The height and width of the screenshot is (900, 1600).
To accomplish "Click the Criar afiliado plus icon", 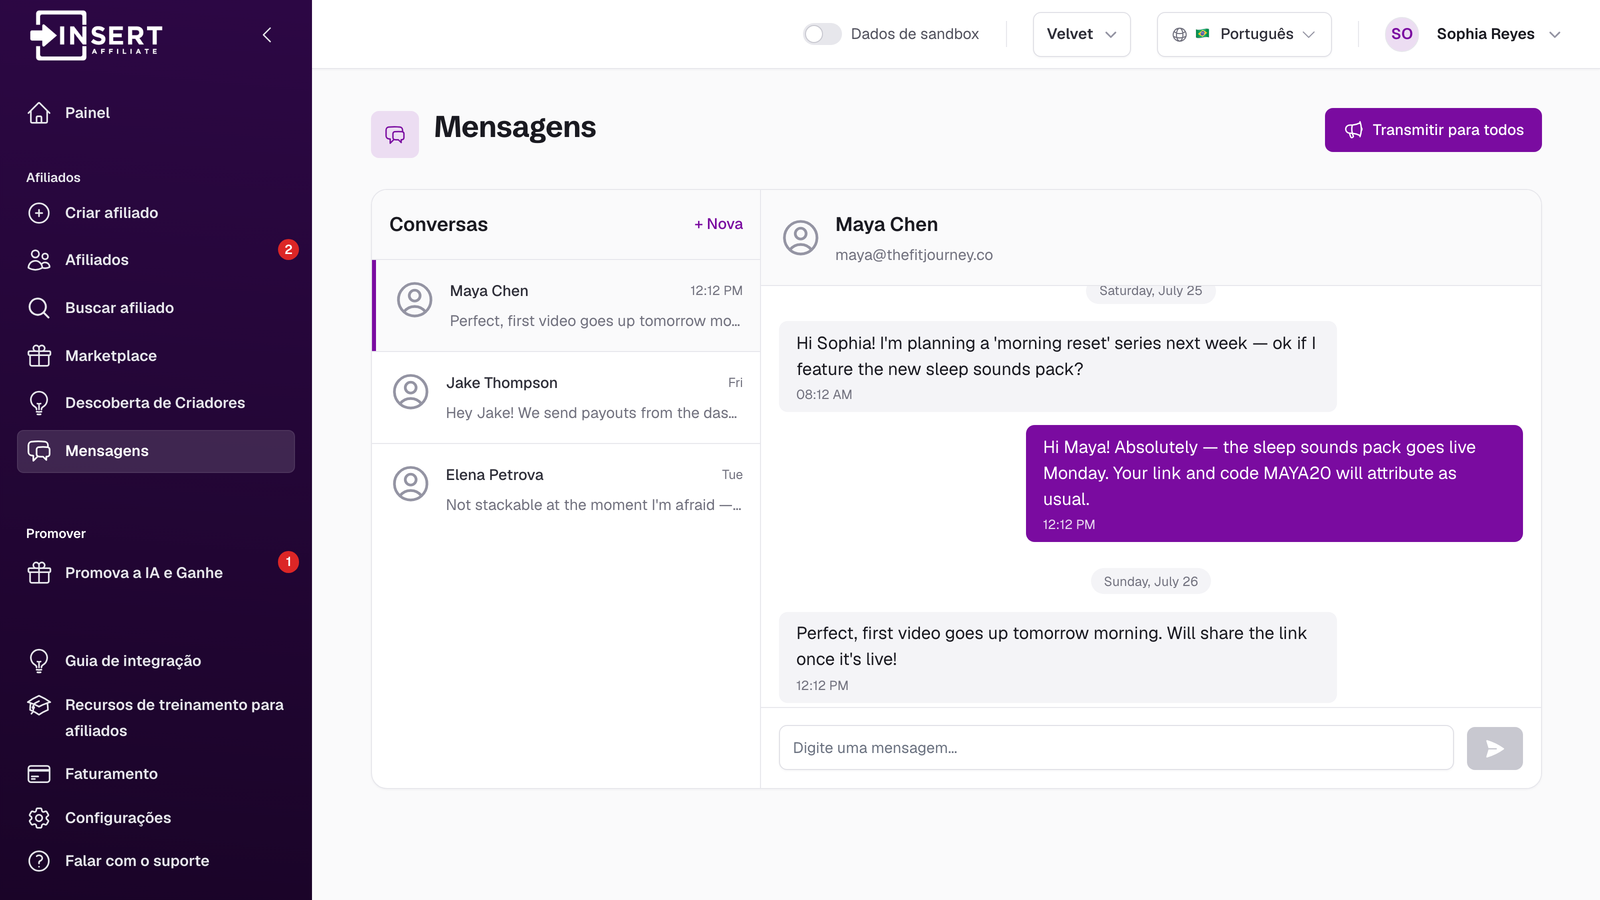I will click(x=39, y=213).
